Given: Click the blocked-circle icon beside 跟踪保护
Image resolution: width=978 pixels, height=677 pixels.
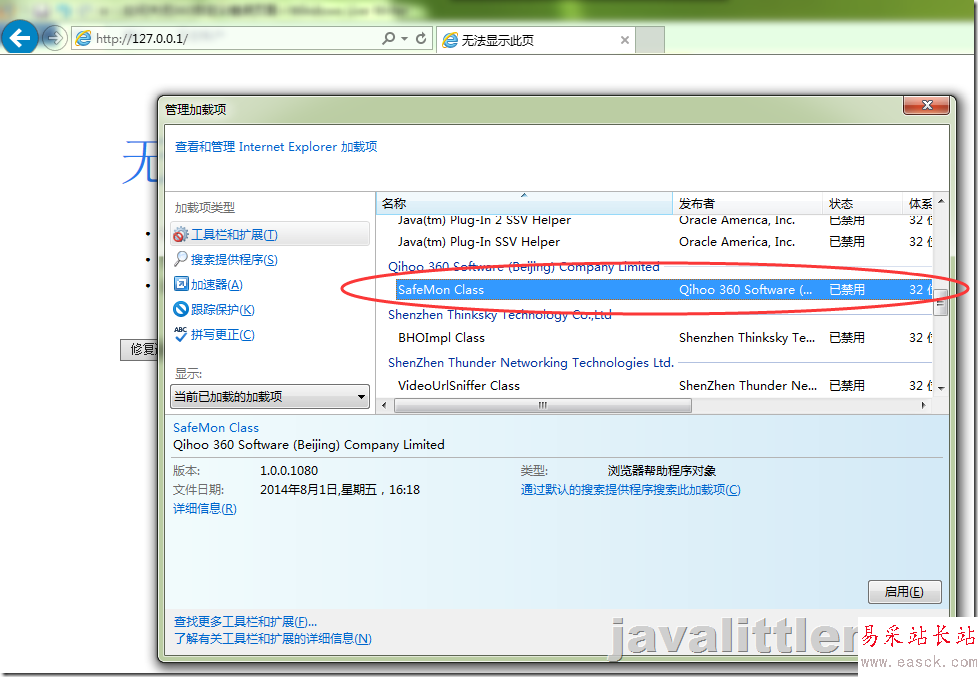Looking at the screenshot, I should tap(180, 309).
